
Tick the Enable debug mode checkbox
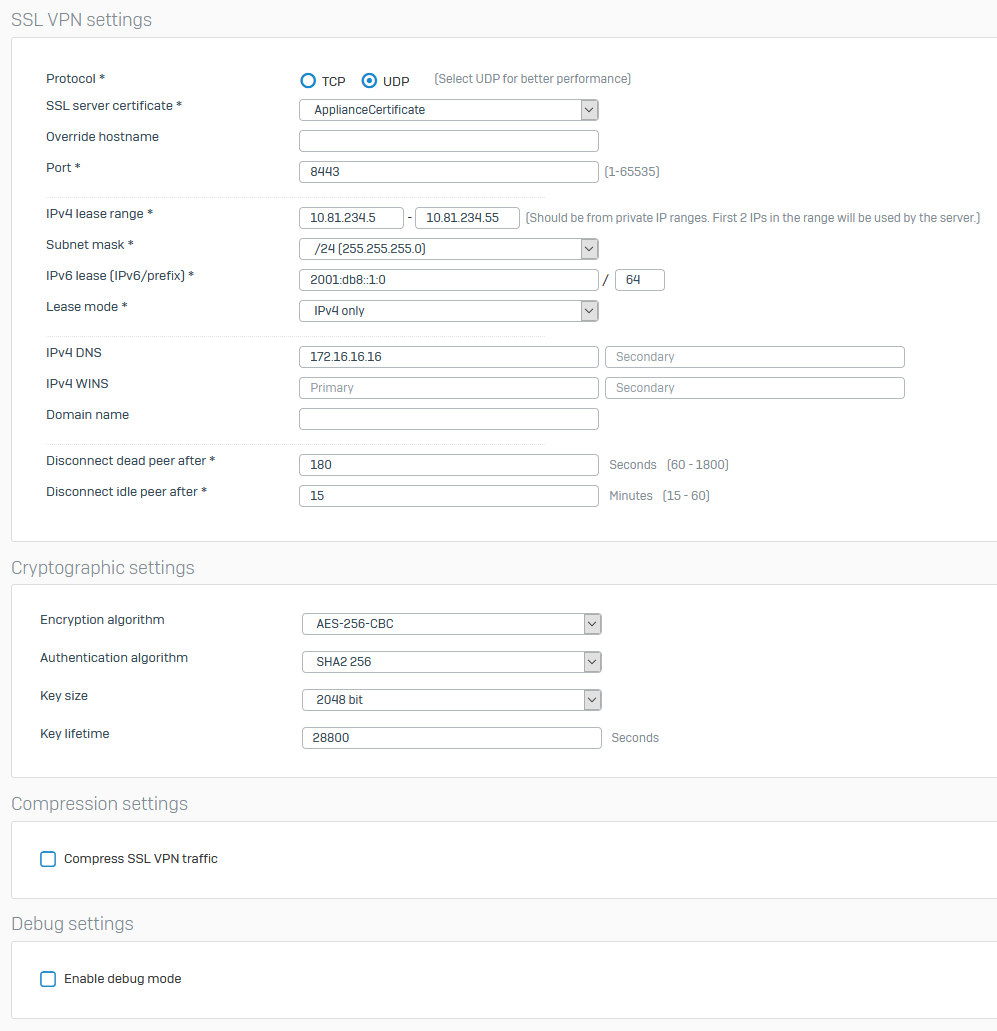point(48,979)
